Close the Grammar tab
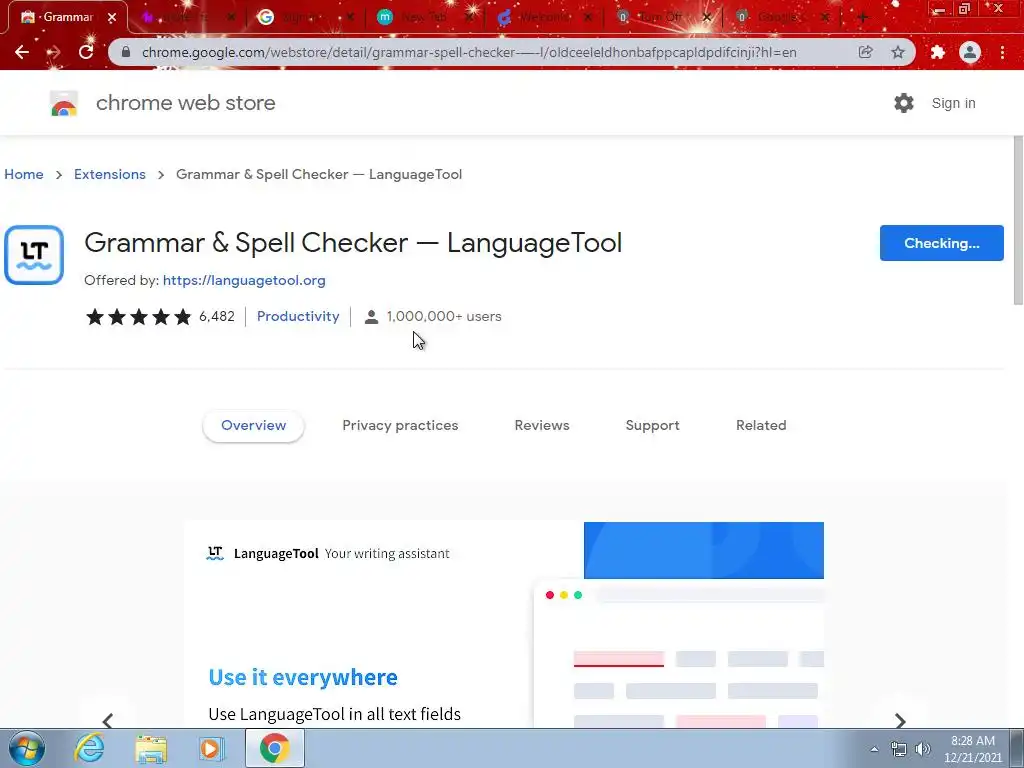1024x768 pixels. click(x=112, y=18)
